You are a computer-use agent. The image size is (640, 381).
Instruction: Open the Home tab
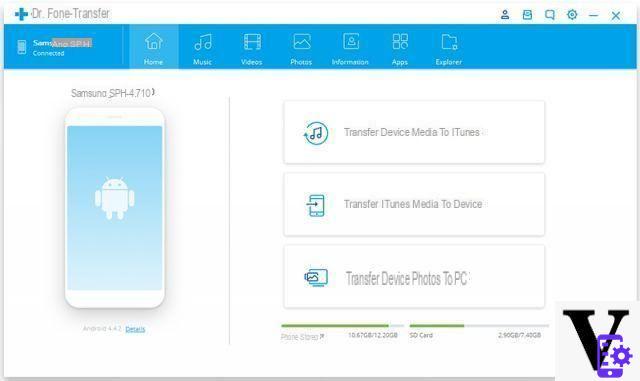pyautogui.click(x=154, y=47)
